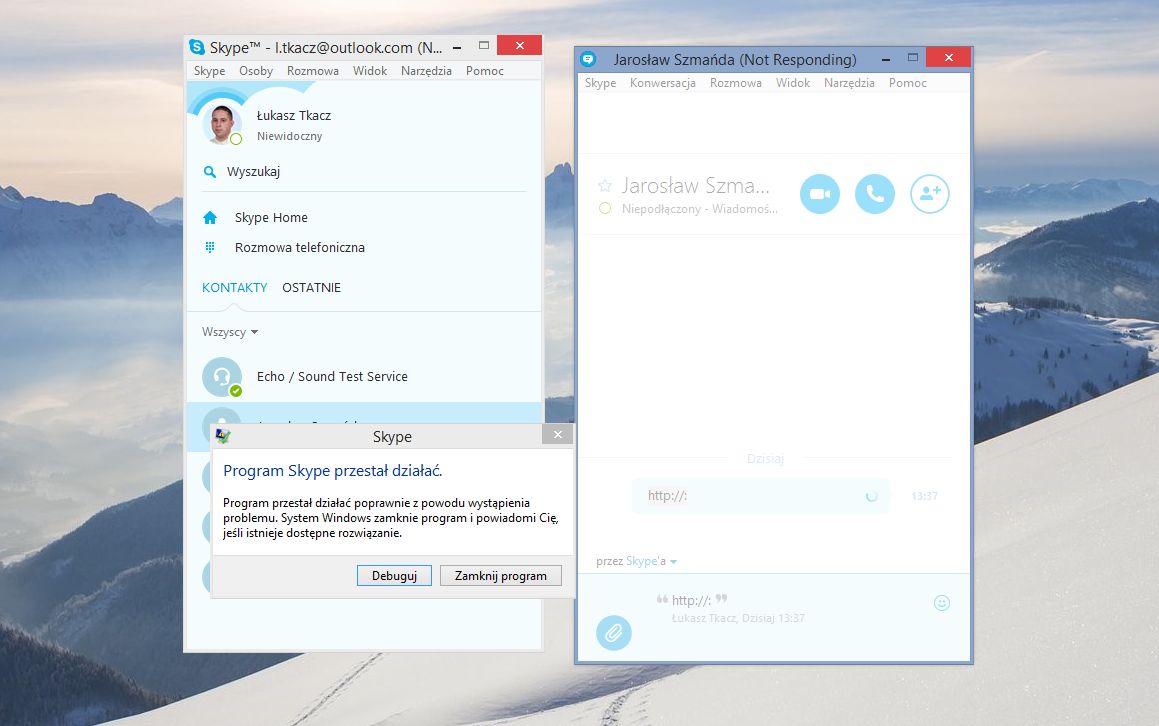Image resolution: width=1159 pixels, height=726 pixels.
Task: Open the emoticon picker smiley
Action: [942, 603]
